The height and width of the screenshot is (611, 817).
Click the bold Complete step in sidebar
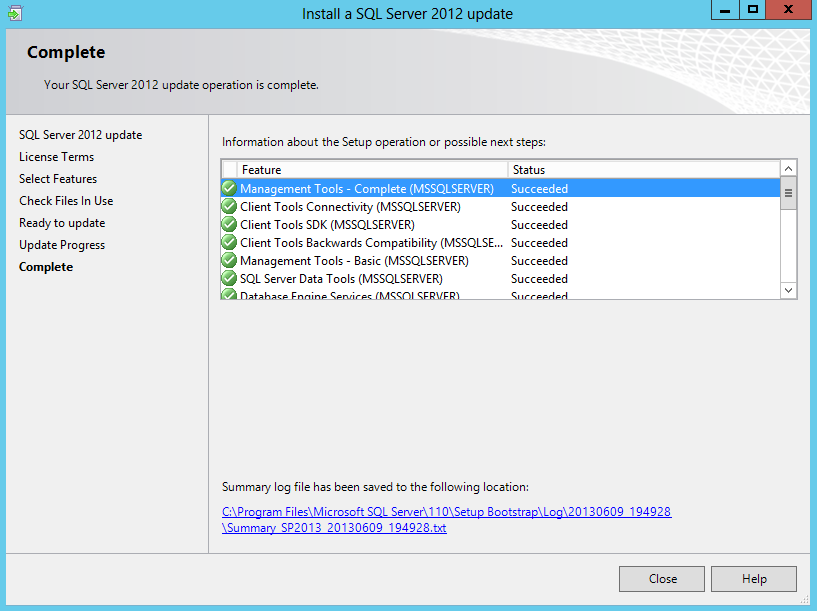46,267
